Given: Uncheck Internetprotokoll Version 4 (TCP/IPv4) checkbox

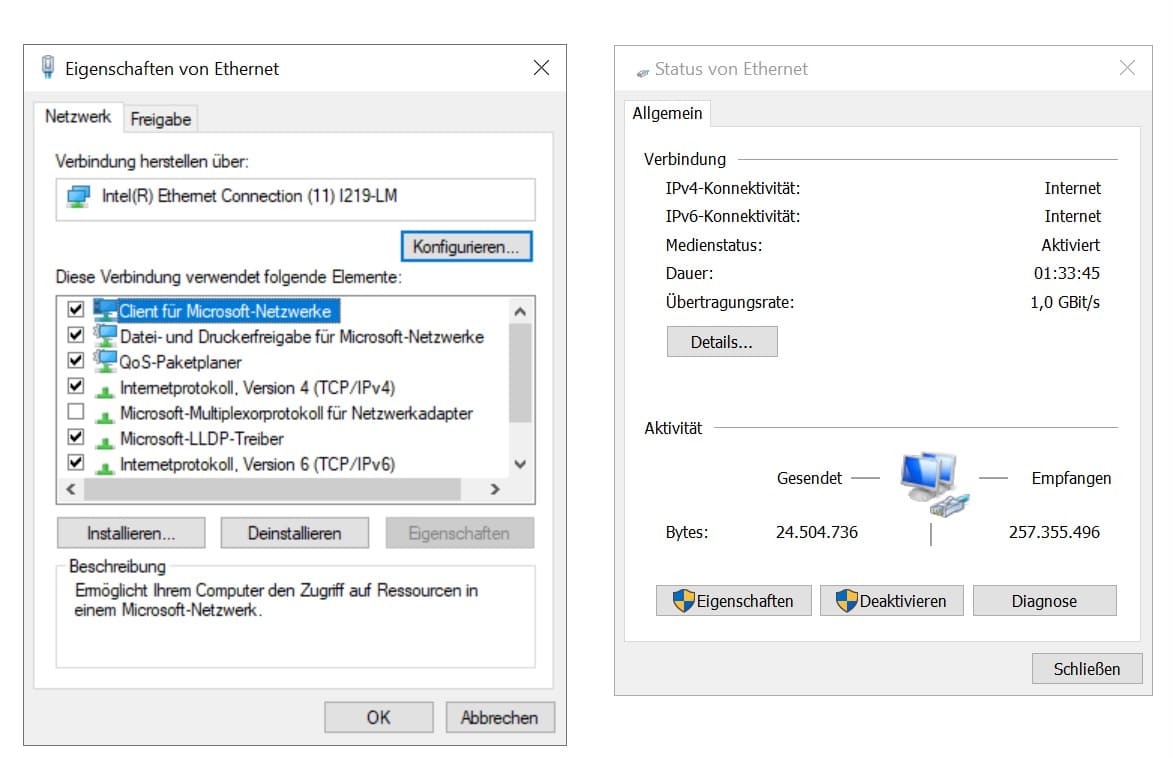Looking at the screenshot, I should click(x=75, y=386).
